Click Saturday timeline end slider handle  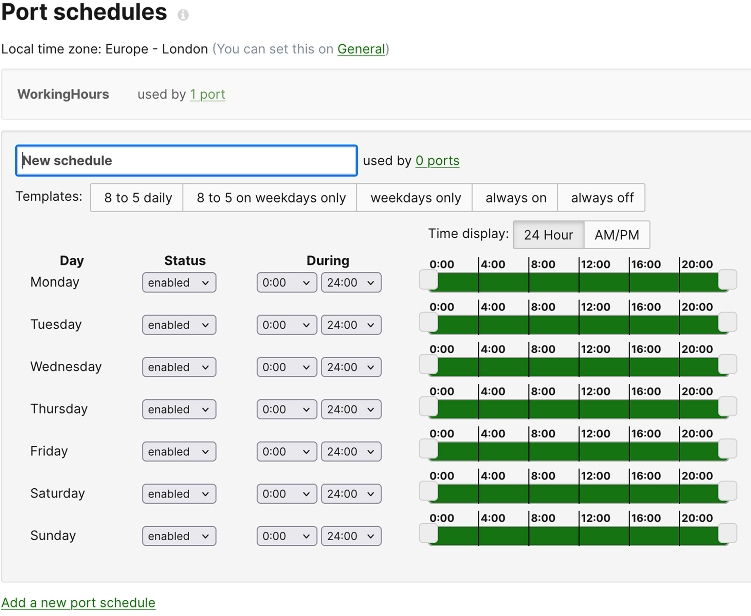tap(727, 491)
